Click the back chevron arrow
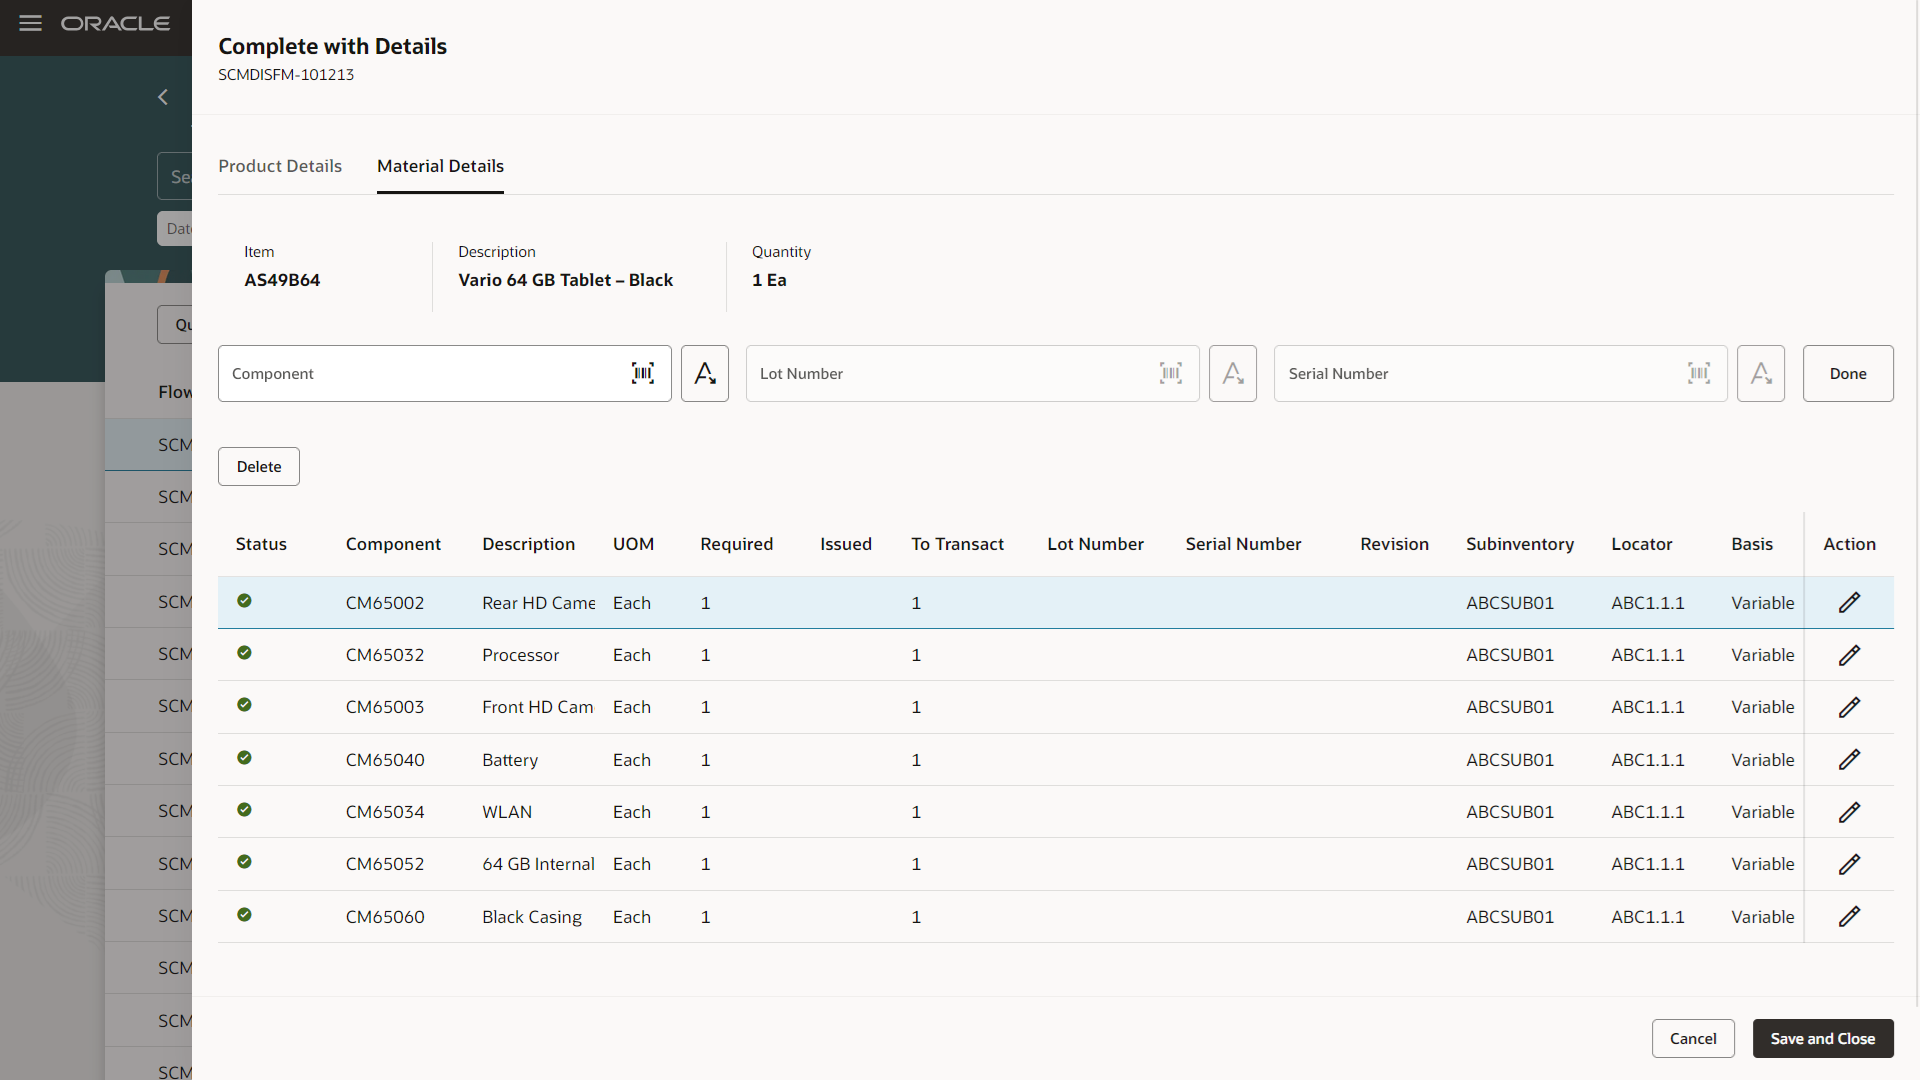 [163, 97]
